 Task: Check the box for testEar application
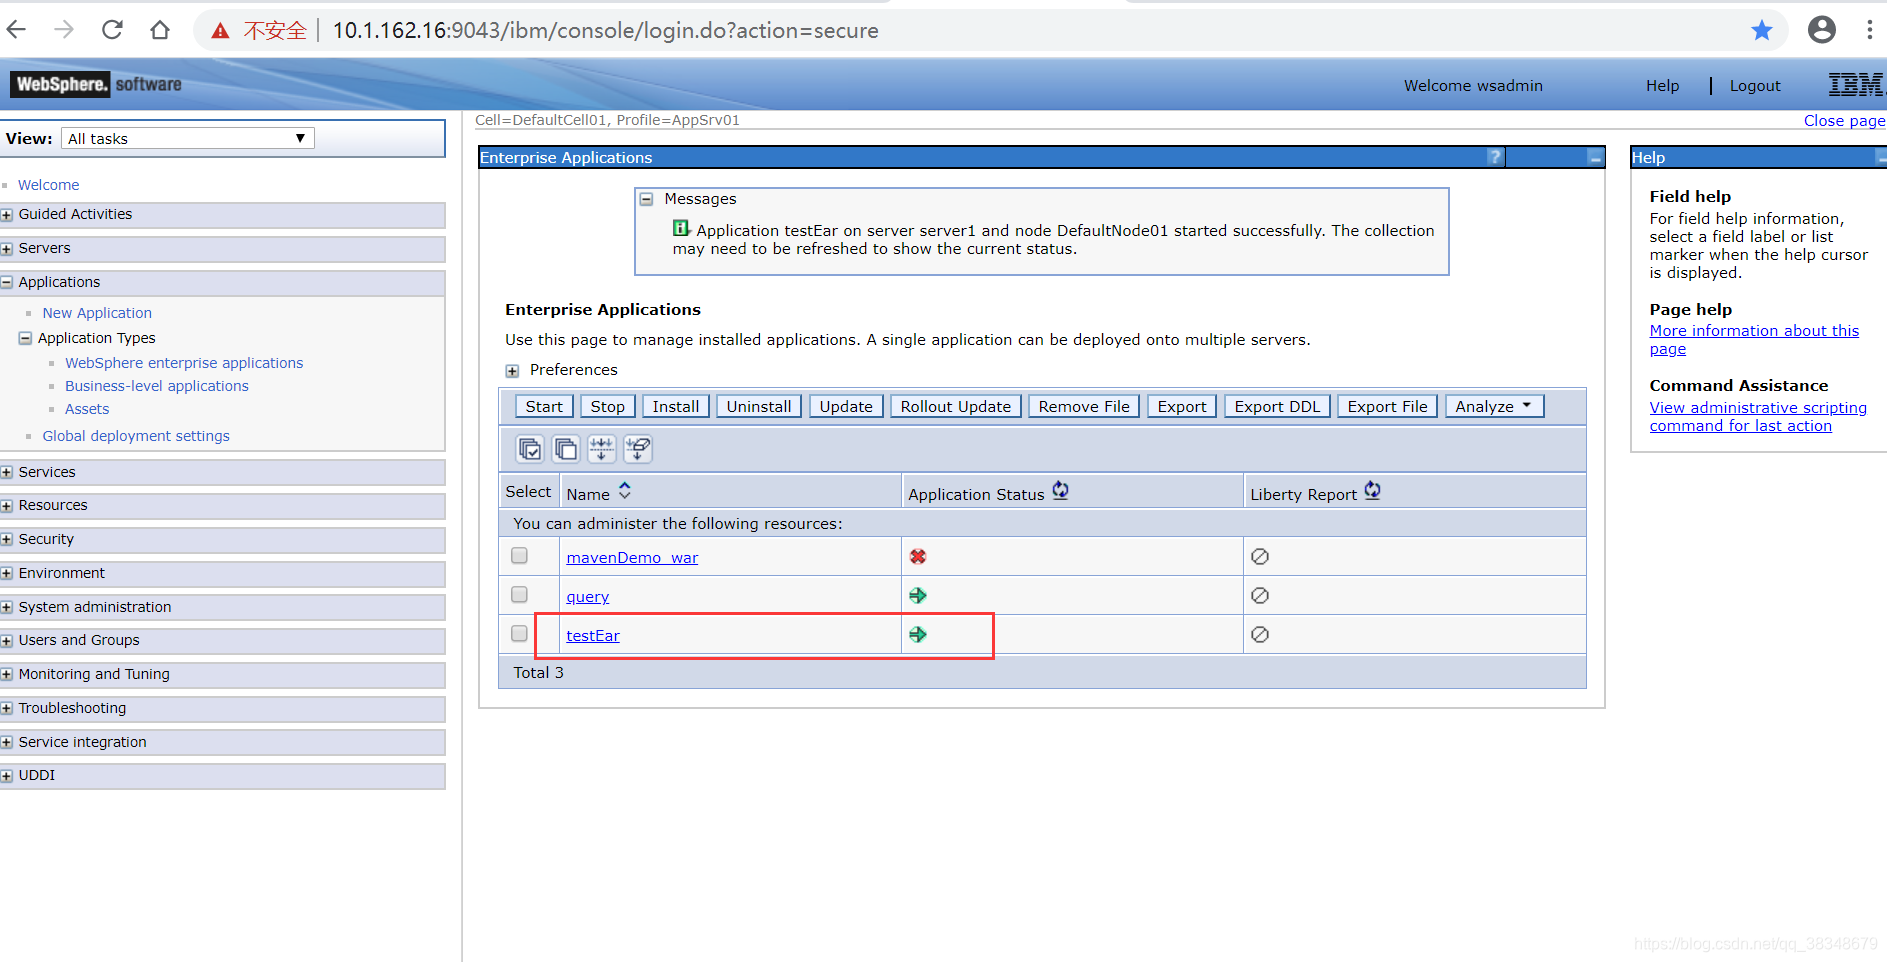pos(519,633)
